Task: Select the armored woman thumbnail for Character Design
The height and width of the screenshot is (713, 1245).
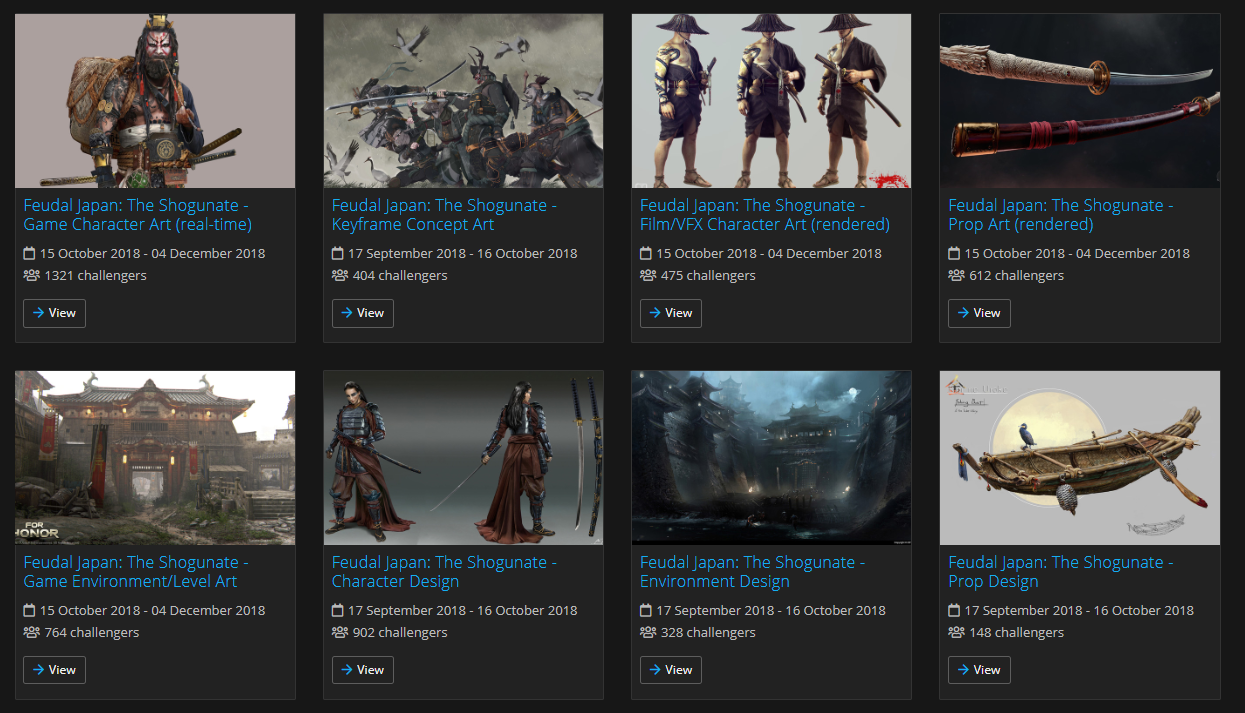Action: pyautogui.click(x=463, y=458)
